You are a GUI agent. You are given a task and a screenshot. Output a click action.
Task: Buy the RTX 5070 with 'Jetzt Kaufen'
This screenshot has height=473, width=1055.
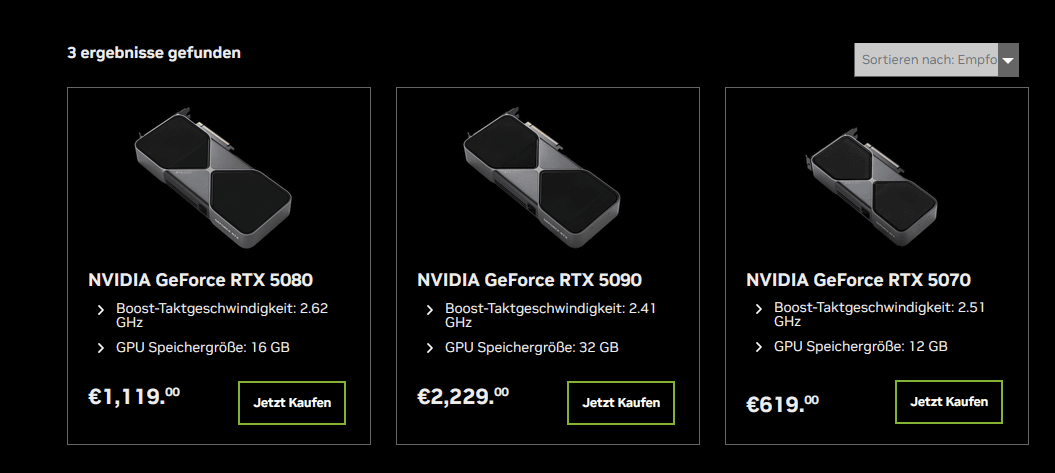click(x=949, y=402)
